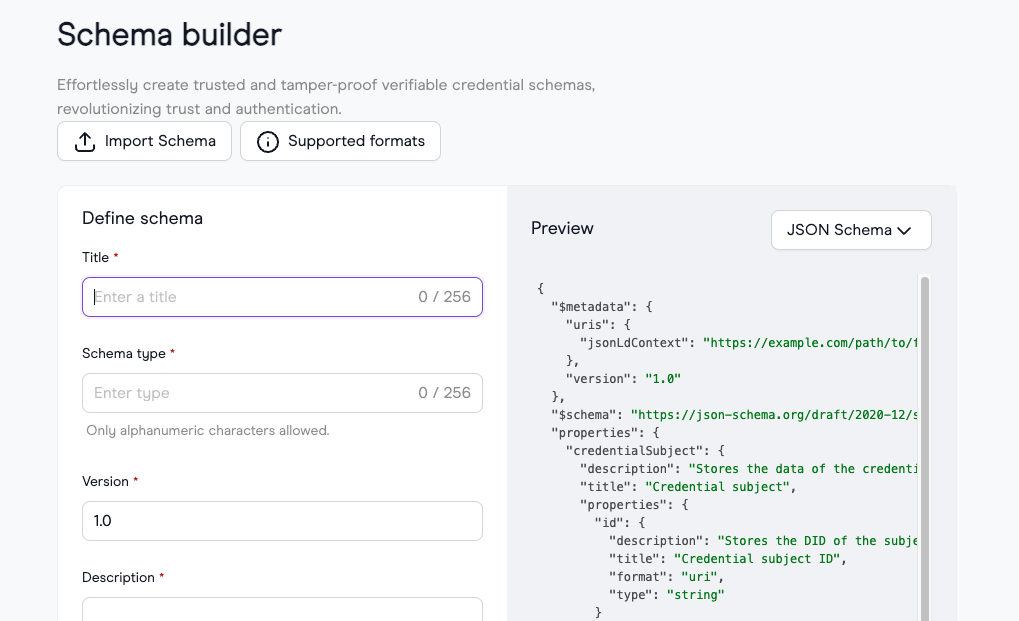Click the Title field label
This screenshot has height=621, width=1019.
pyautogui.click(x=96, y=257)
